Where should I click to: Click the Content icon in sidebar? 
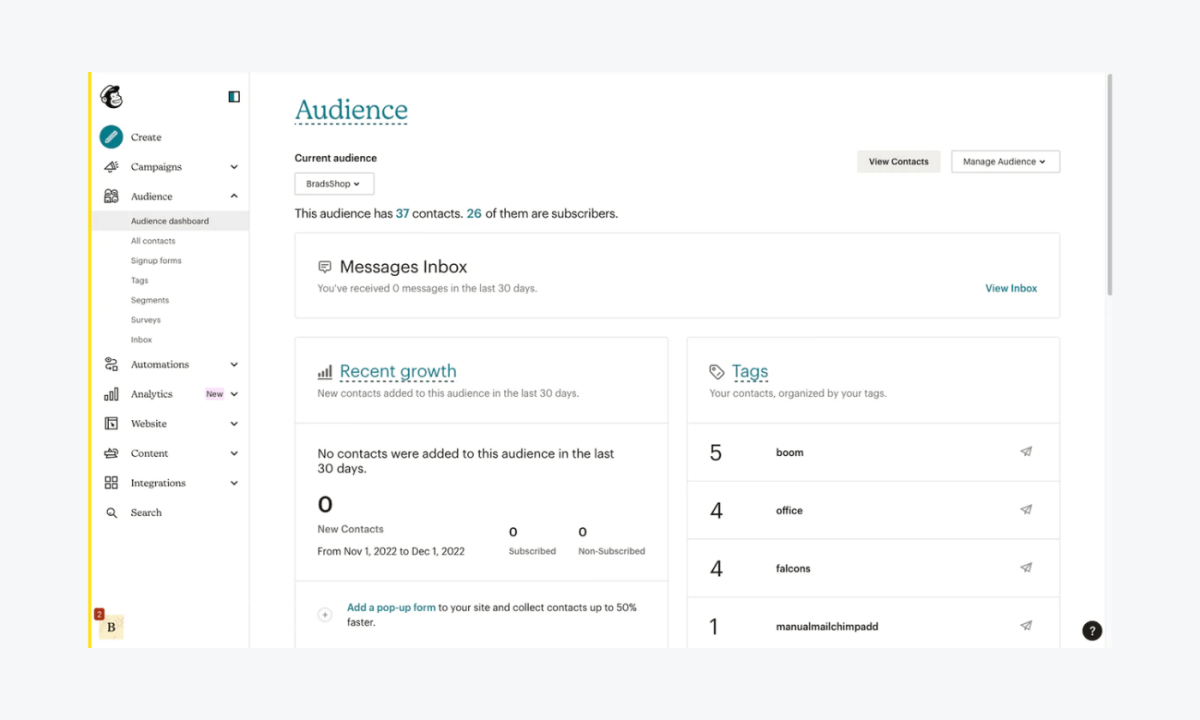click(x=111, y=453)
